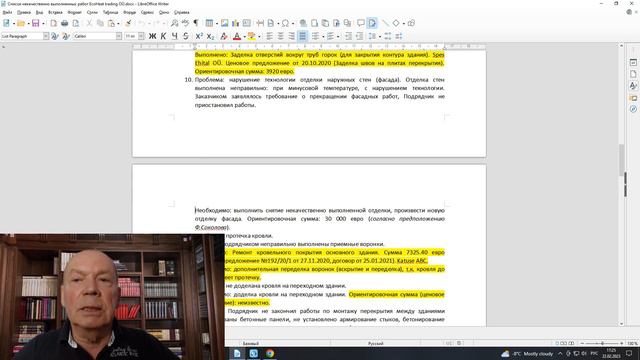This screenshot has width=640, height=360.
Task: Toggle strikethrough formatting
Action: [x=185, y=36]
